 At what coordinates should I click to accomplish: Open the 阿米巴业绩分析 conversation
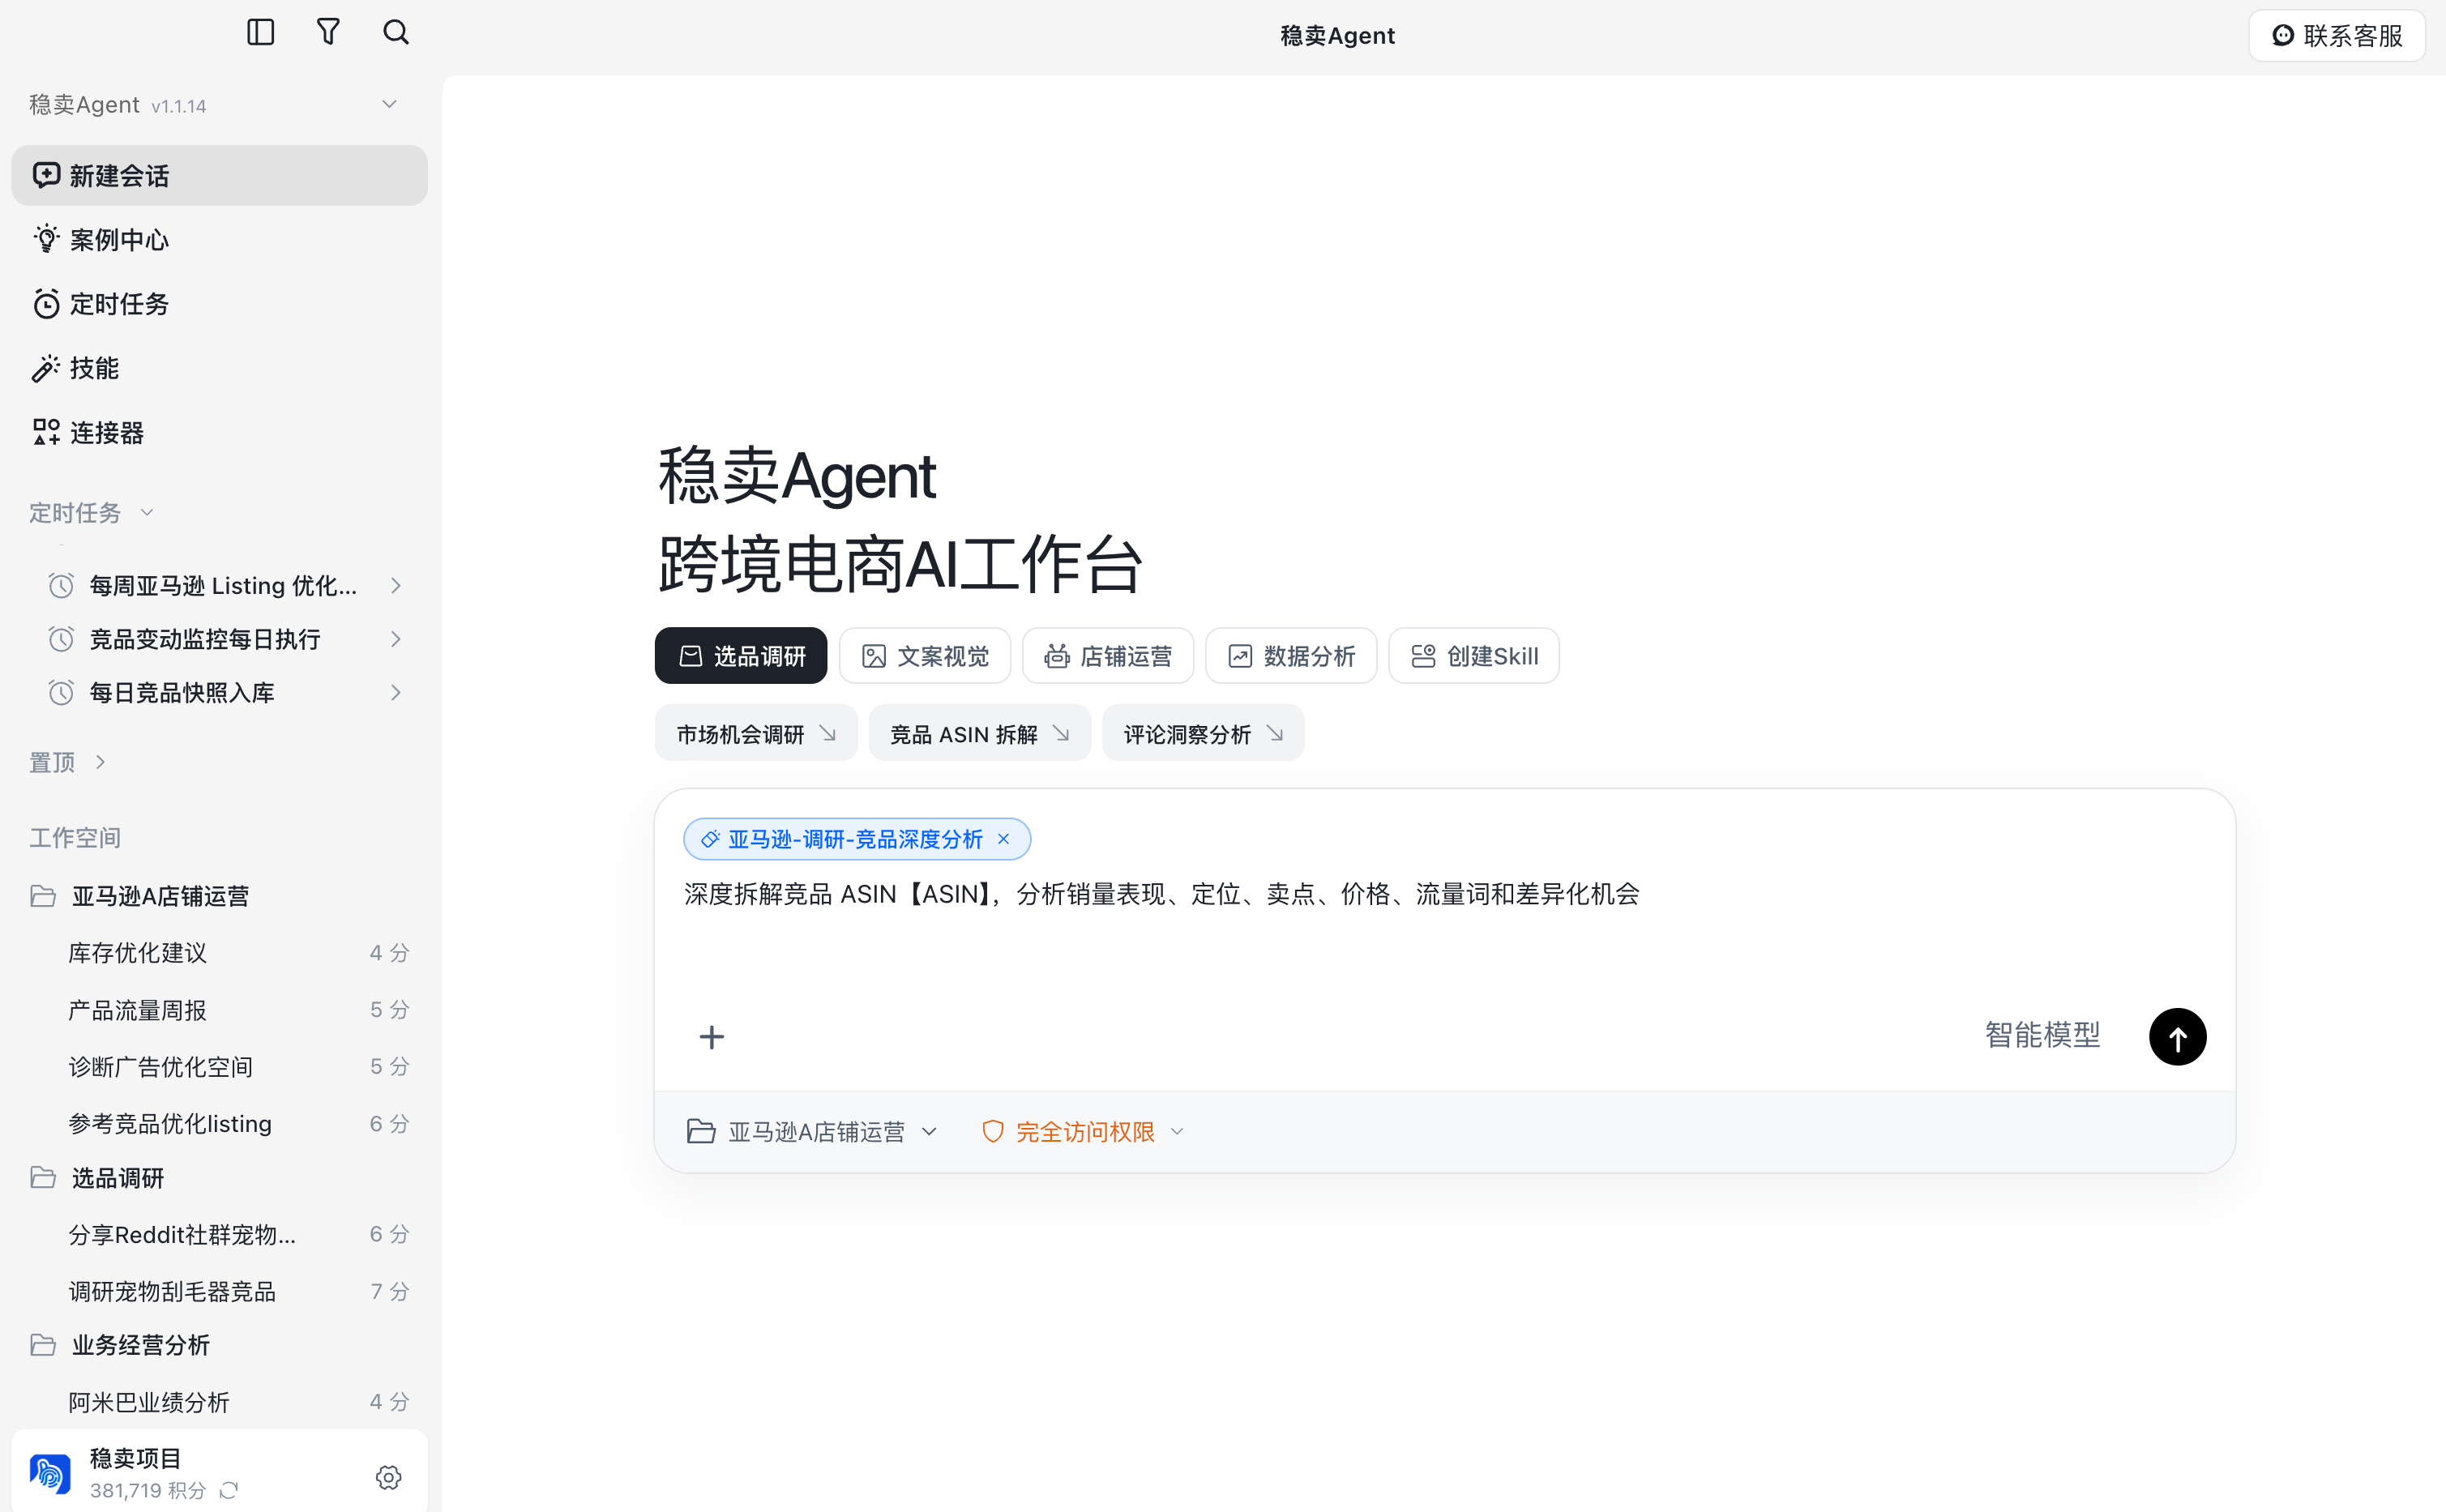click(219, 1402)
